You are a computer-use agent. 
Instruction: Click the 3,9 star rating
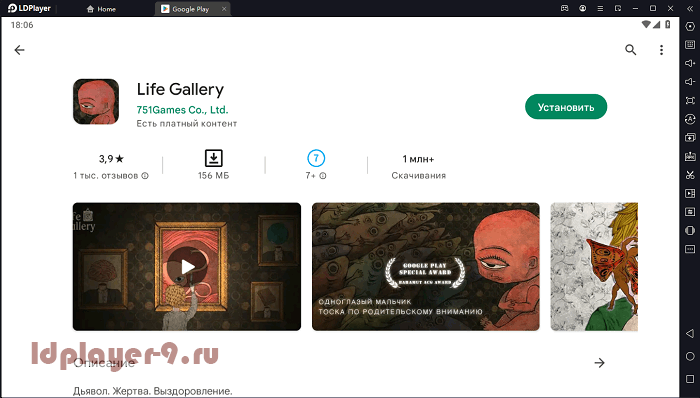click(x=111, y=159)
